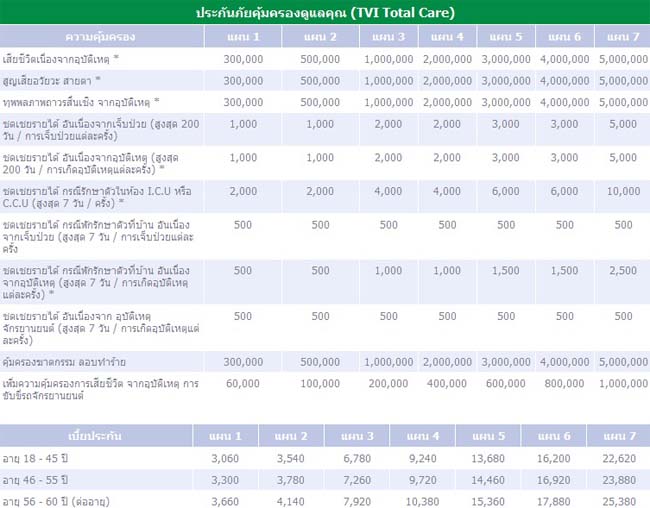Click the premium value '23,880'
Image resolution: width=650 pixels, height=508 pixels.
619,480
